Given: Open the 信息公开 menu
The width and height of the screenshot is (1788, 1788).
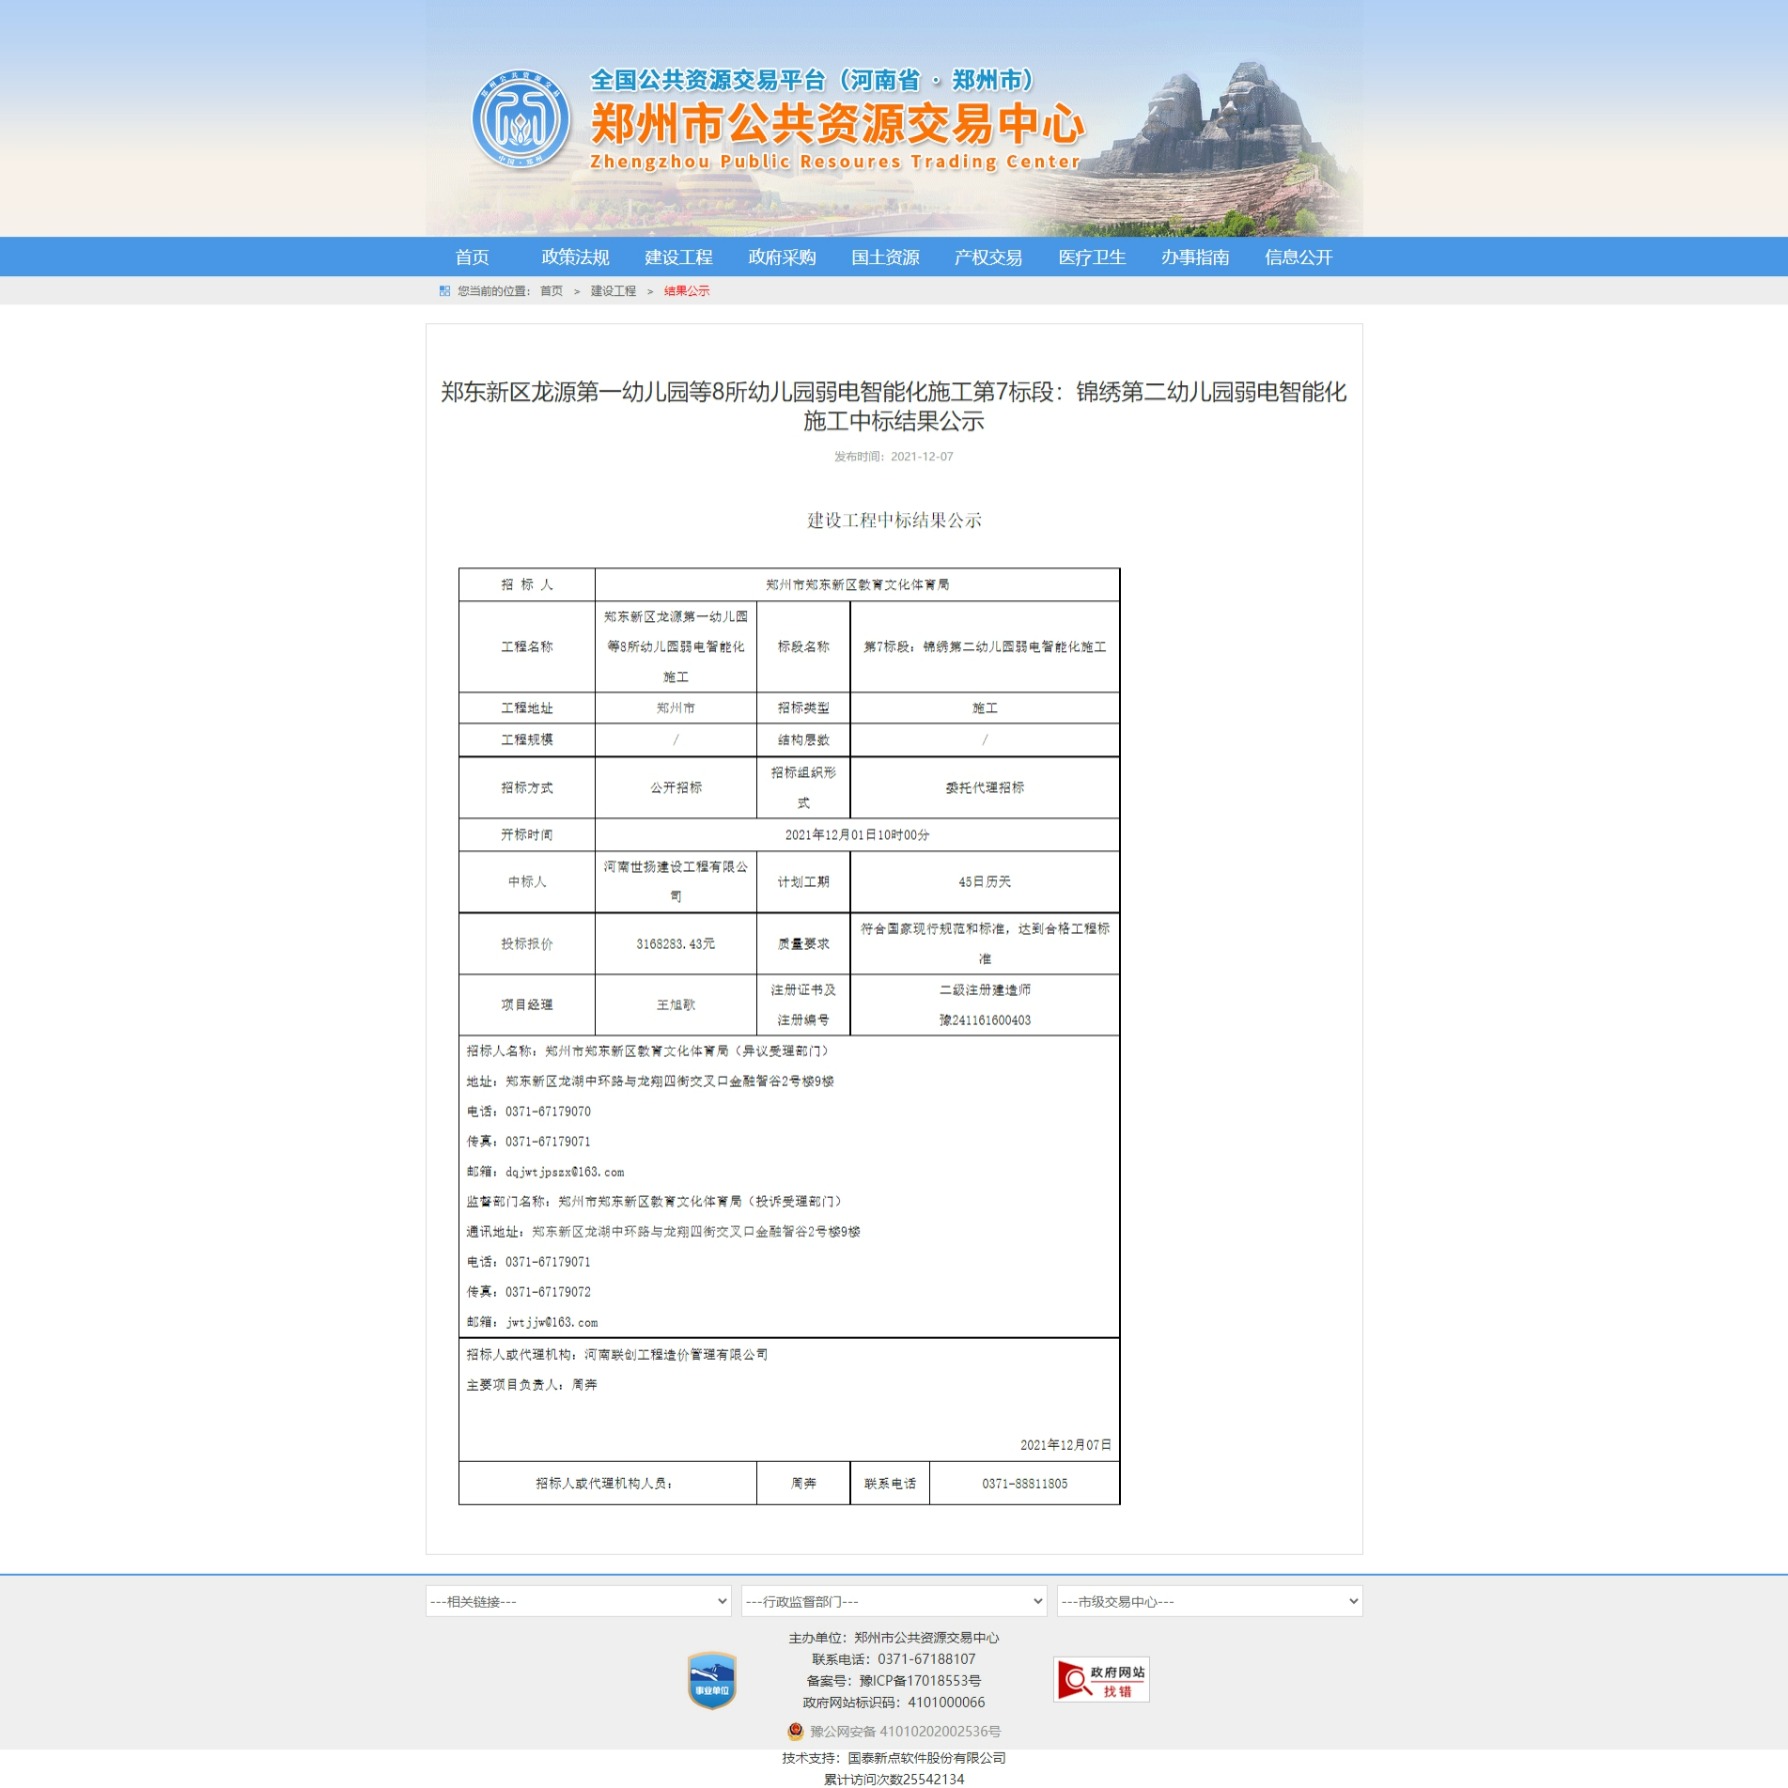Looking at the screenshot, I should point(1298,257).
